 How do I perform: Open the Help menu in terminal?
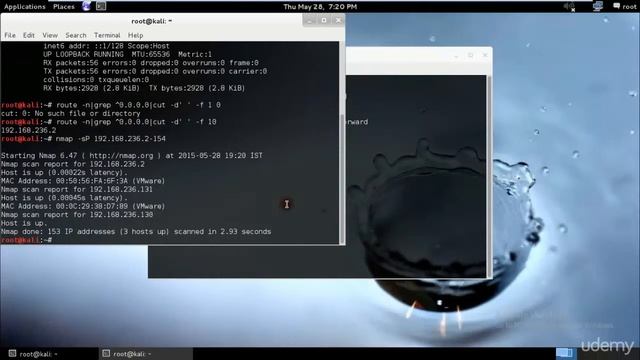(x=136, y=35)
